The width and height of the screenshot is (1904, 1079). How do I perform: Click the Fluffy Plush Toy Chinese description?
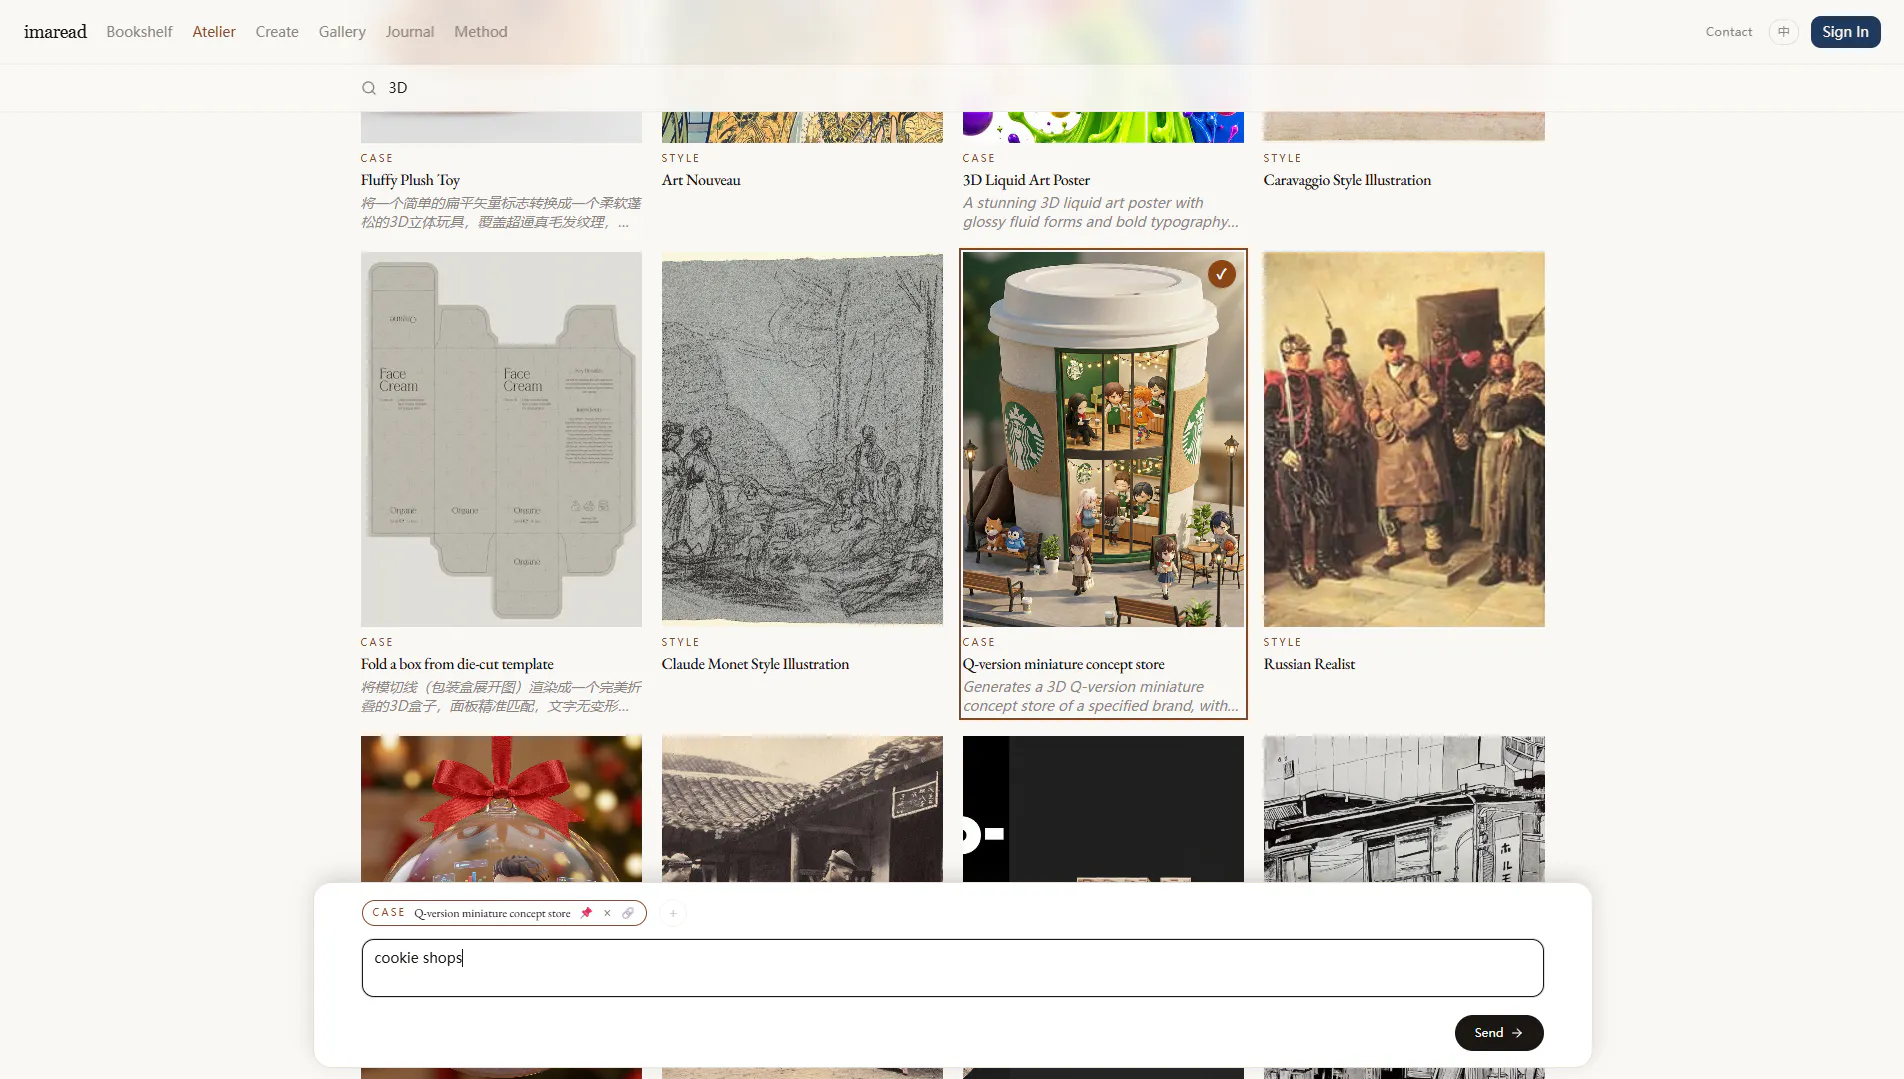pos(501,212)
